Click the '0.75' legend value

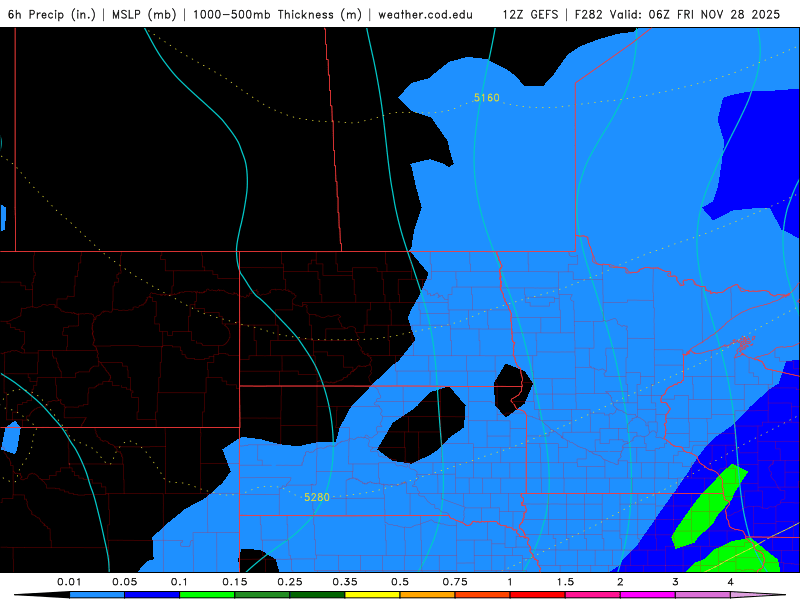coord(455,582)
